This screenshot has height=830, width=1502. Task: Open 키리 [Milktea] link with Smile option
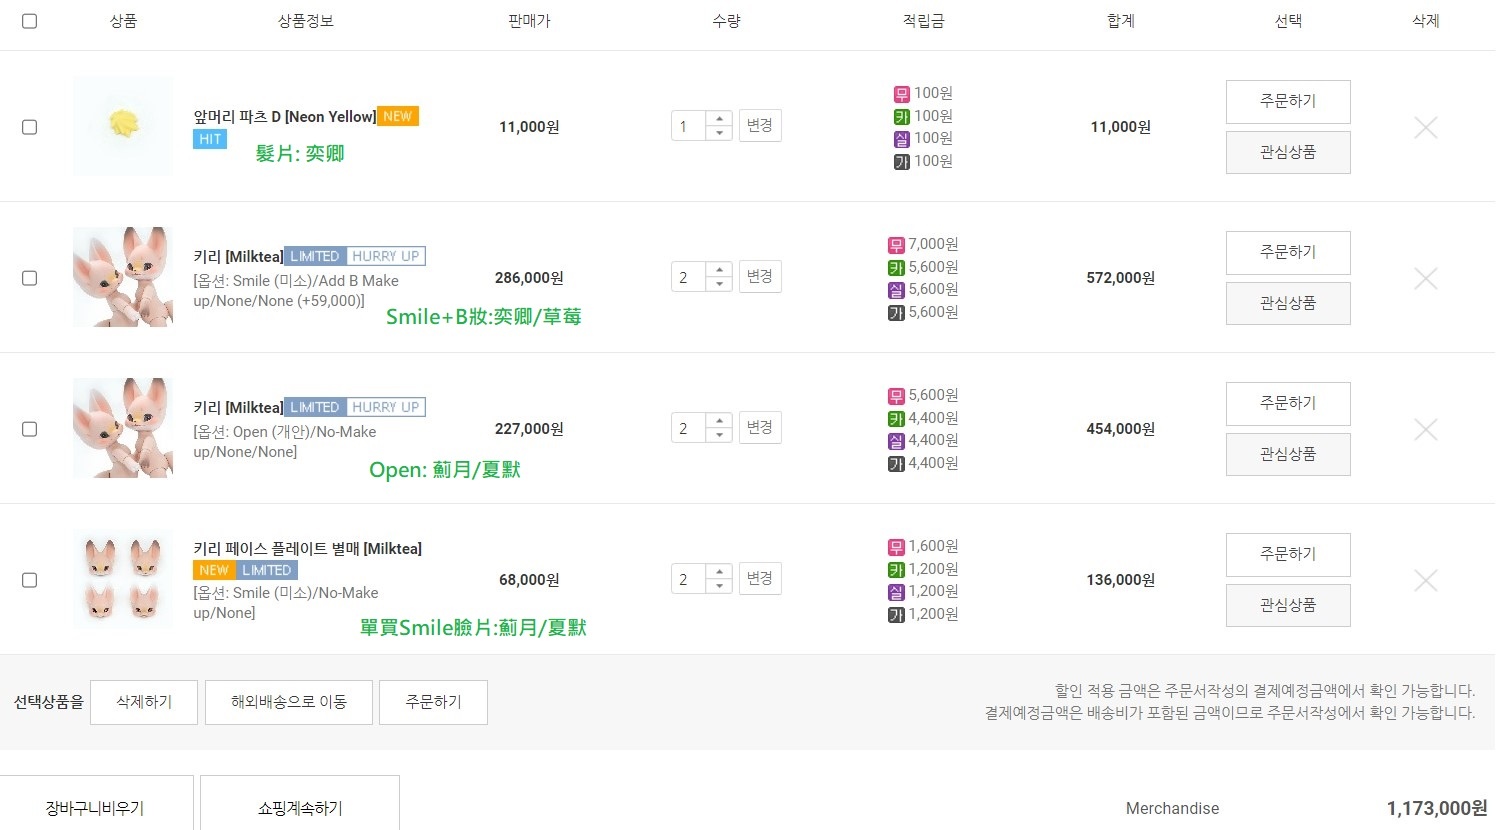(x=238, y=257)
